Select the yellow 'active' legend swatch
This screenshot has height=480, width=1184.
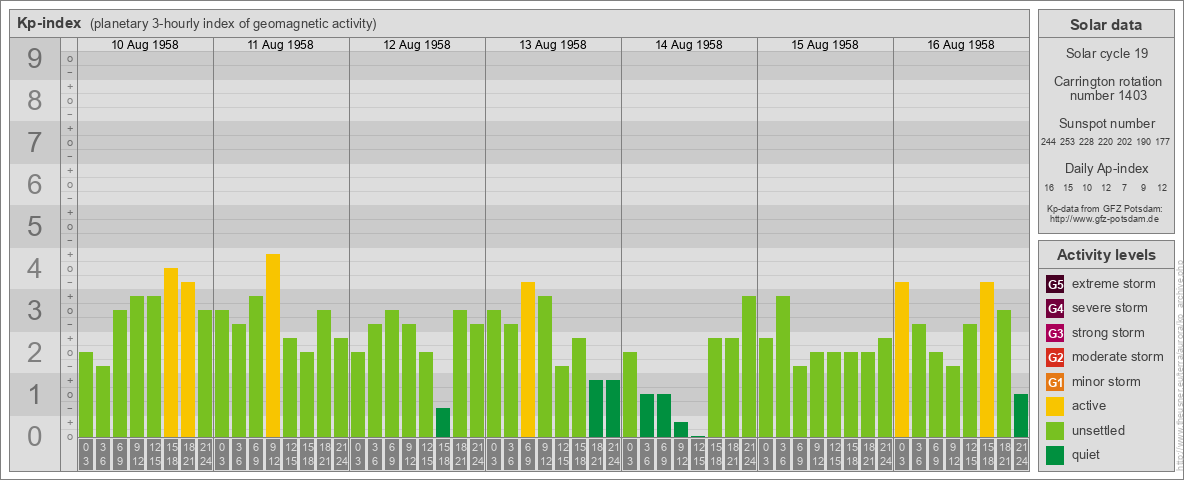coord(1055,406)
